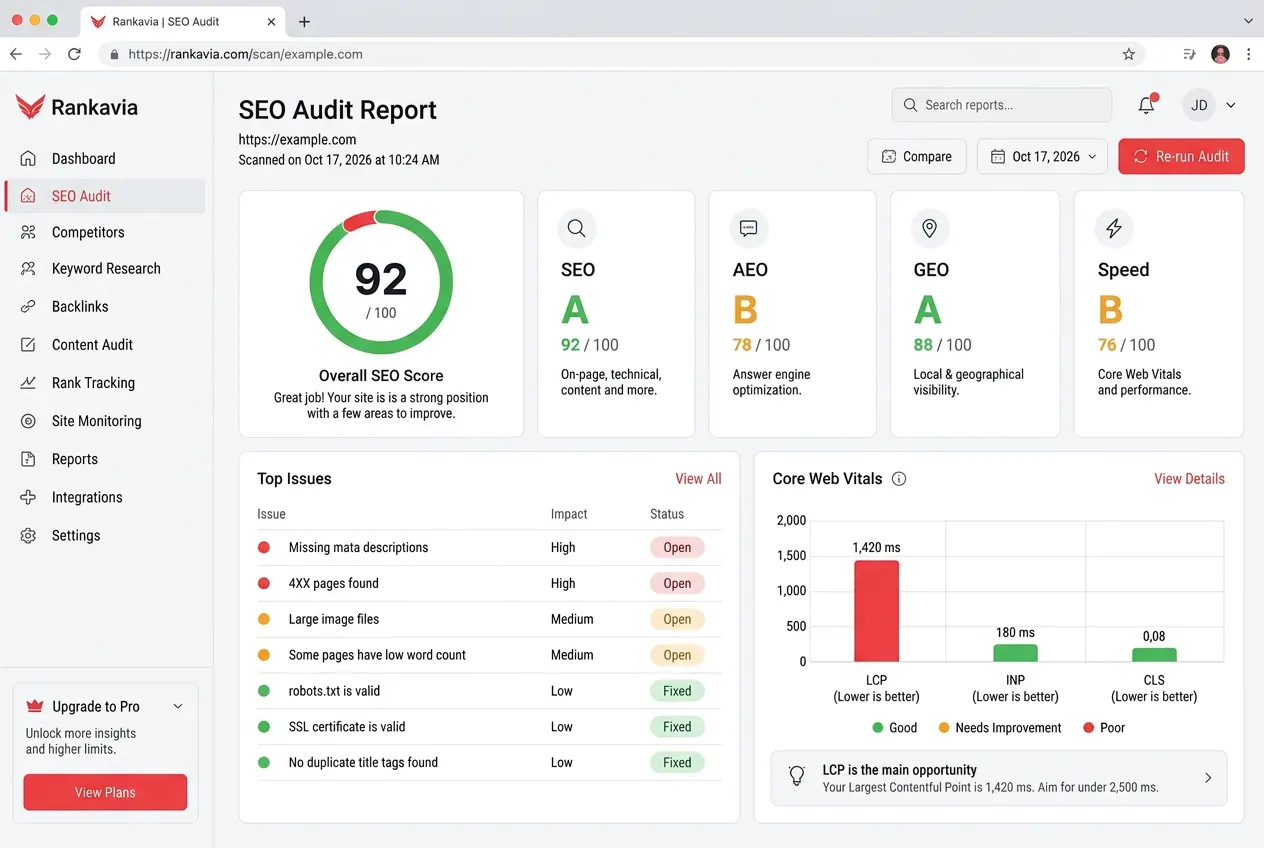The image size is (1264, 848).
Task: Click the GEO card location pin icon
Action: (929, 228)
